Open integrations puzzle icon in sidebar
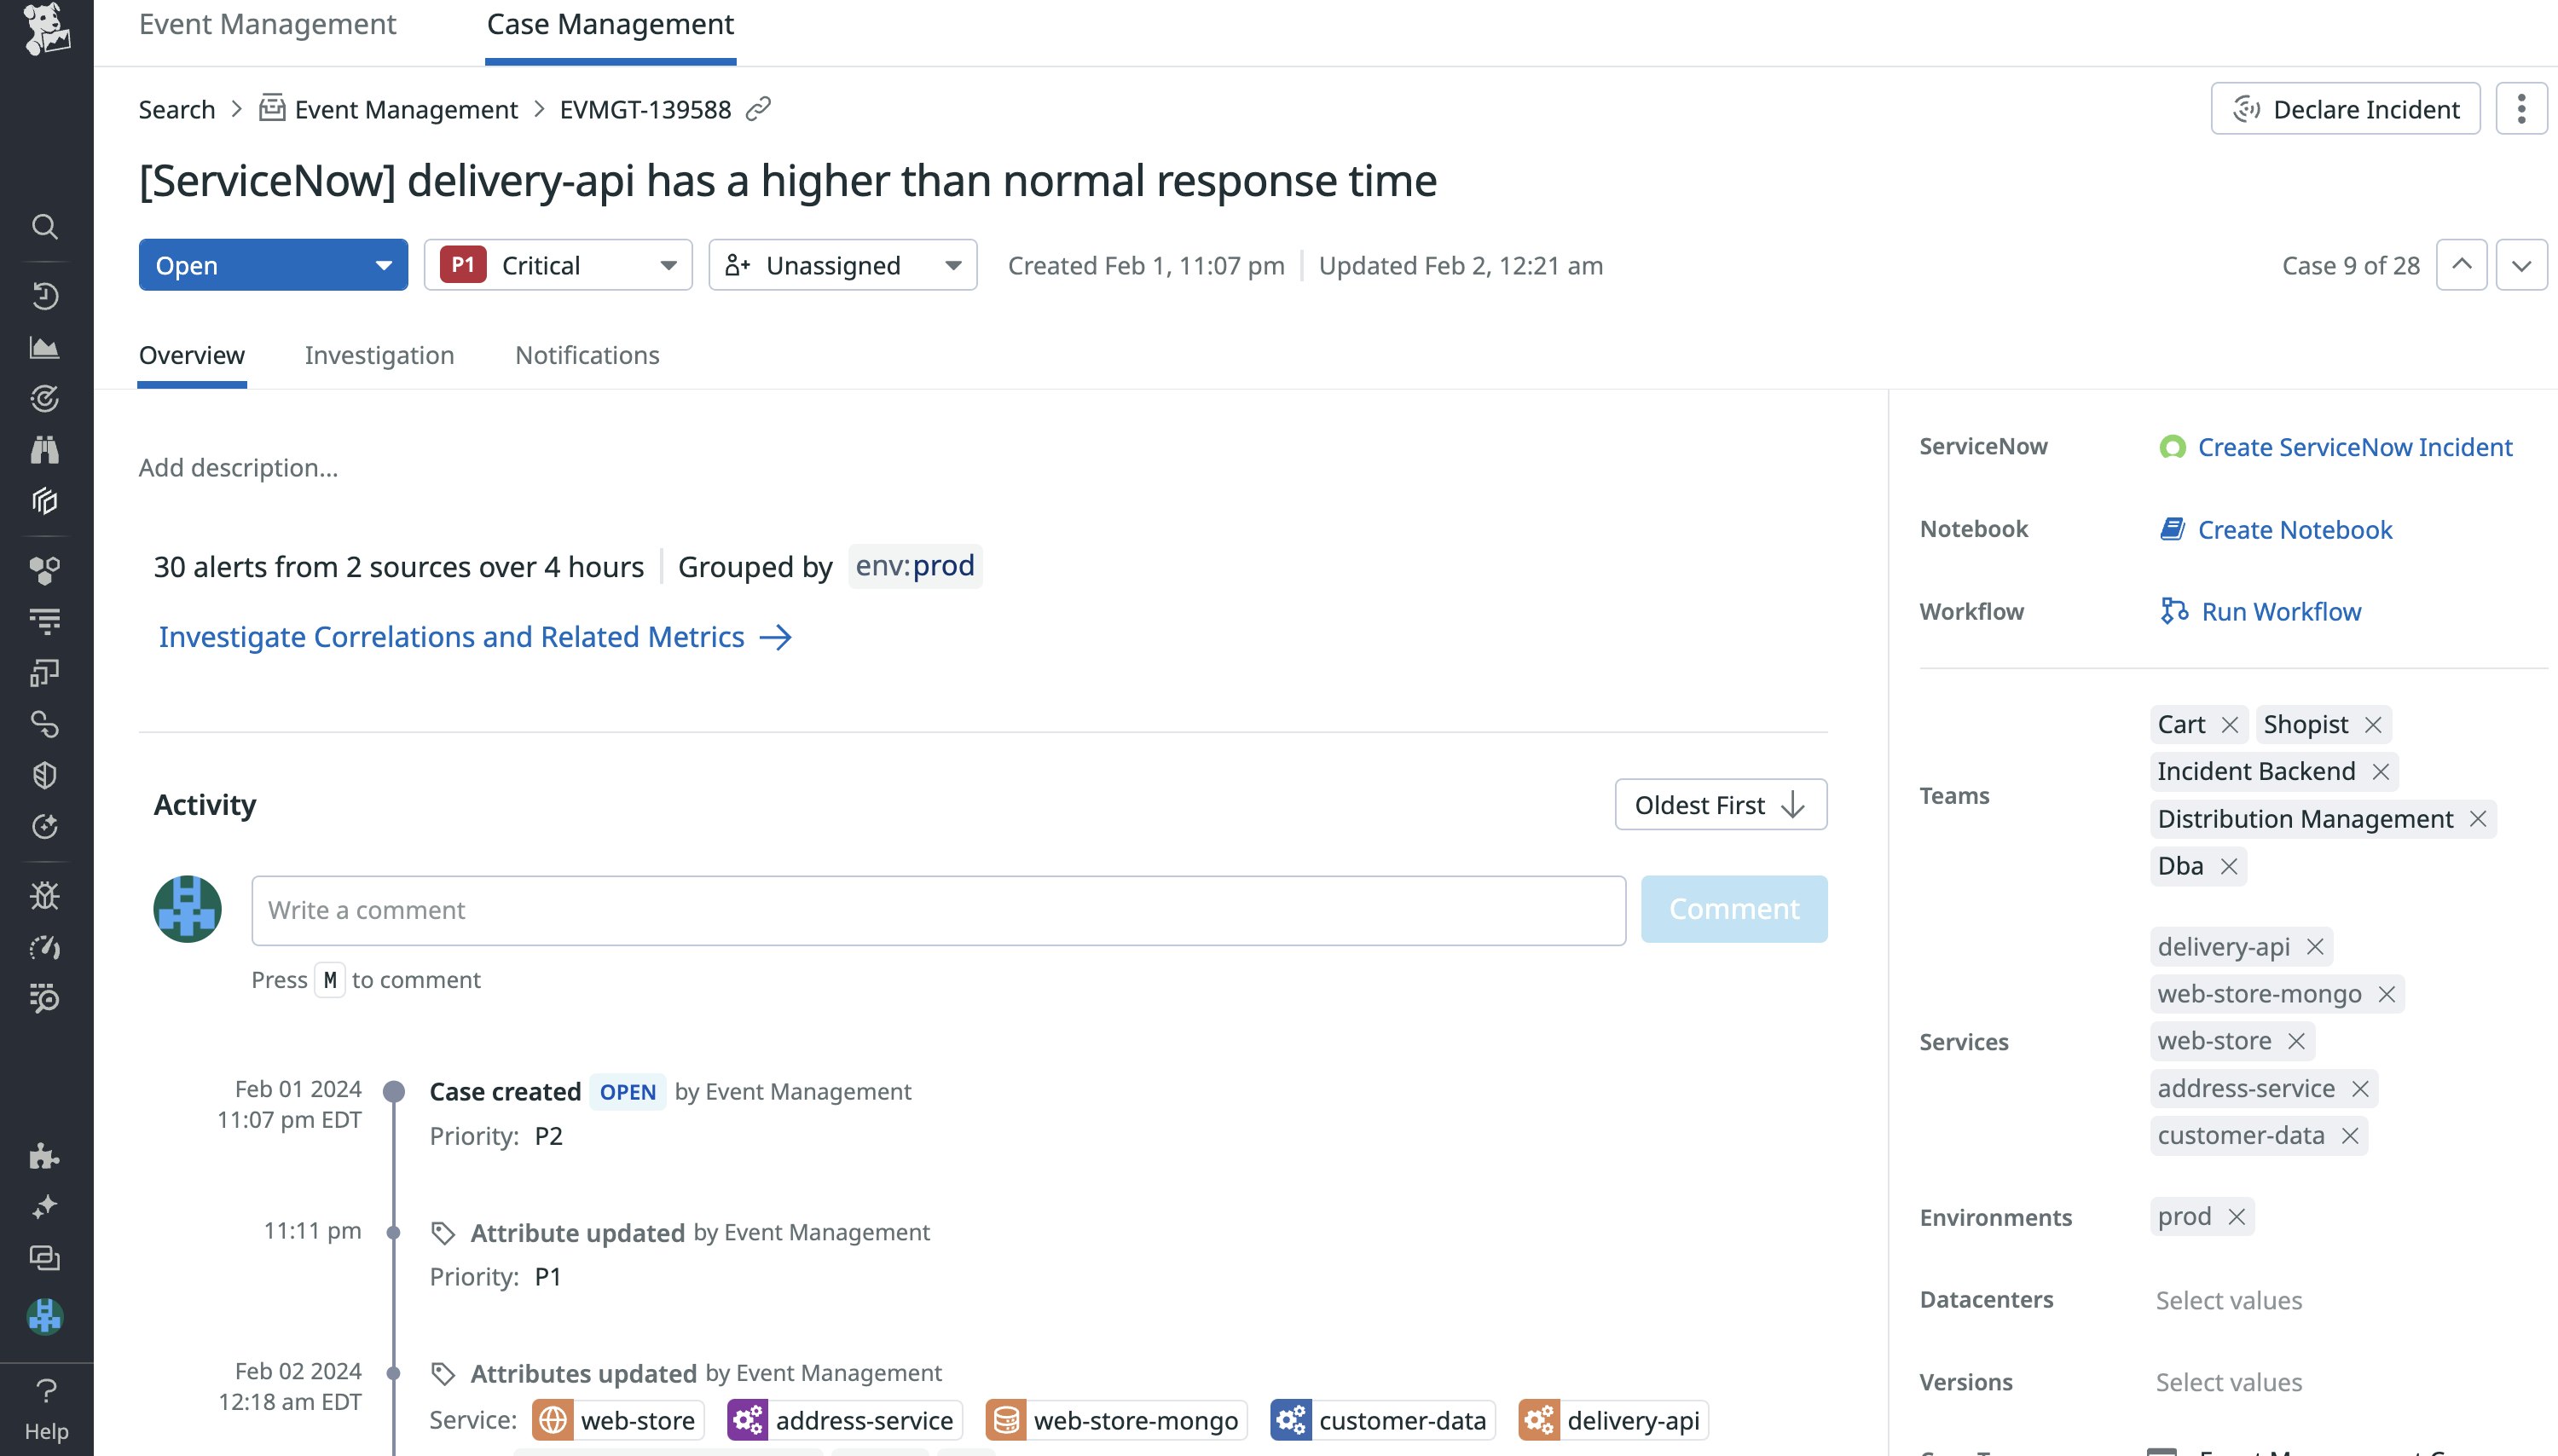This screenshot has height=1456, width=2558. [x=45, y=1156]
